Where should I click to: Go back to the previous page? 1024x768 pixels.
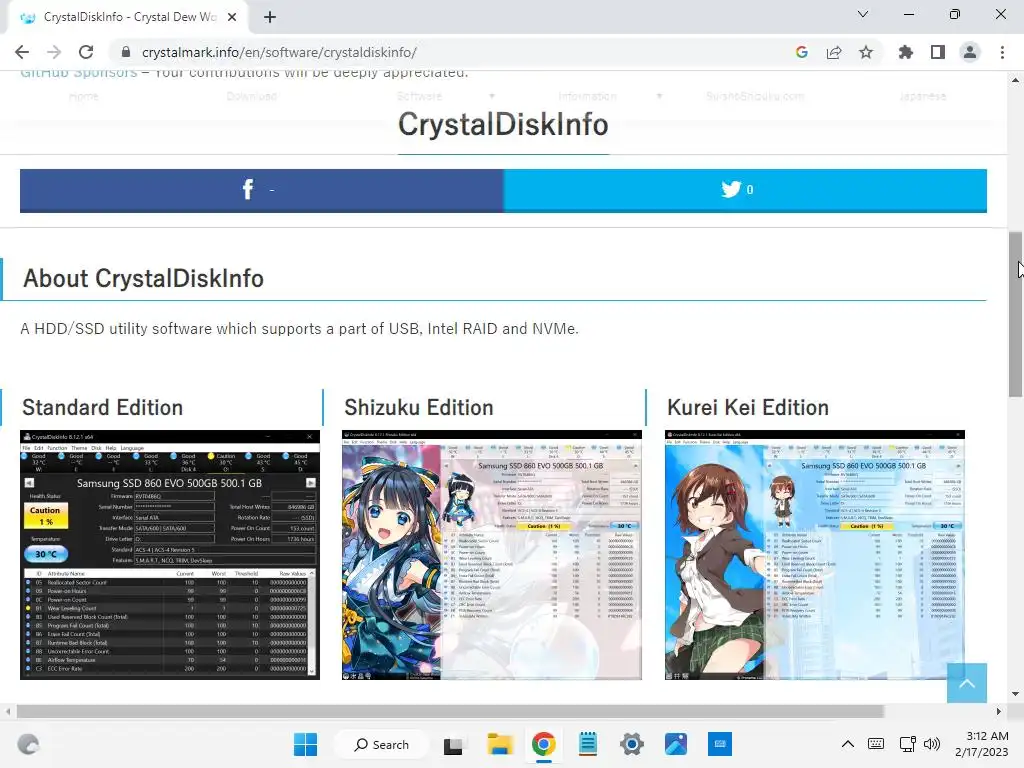pyautogui.click(x=22, y=52)
